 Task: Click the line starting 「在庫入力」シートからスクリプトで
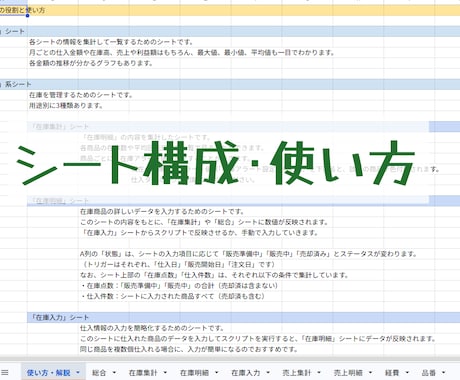[x=199, y=233]
